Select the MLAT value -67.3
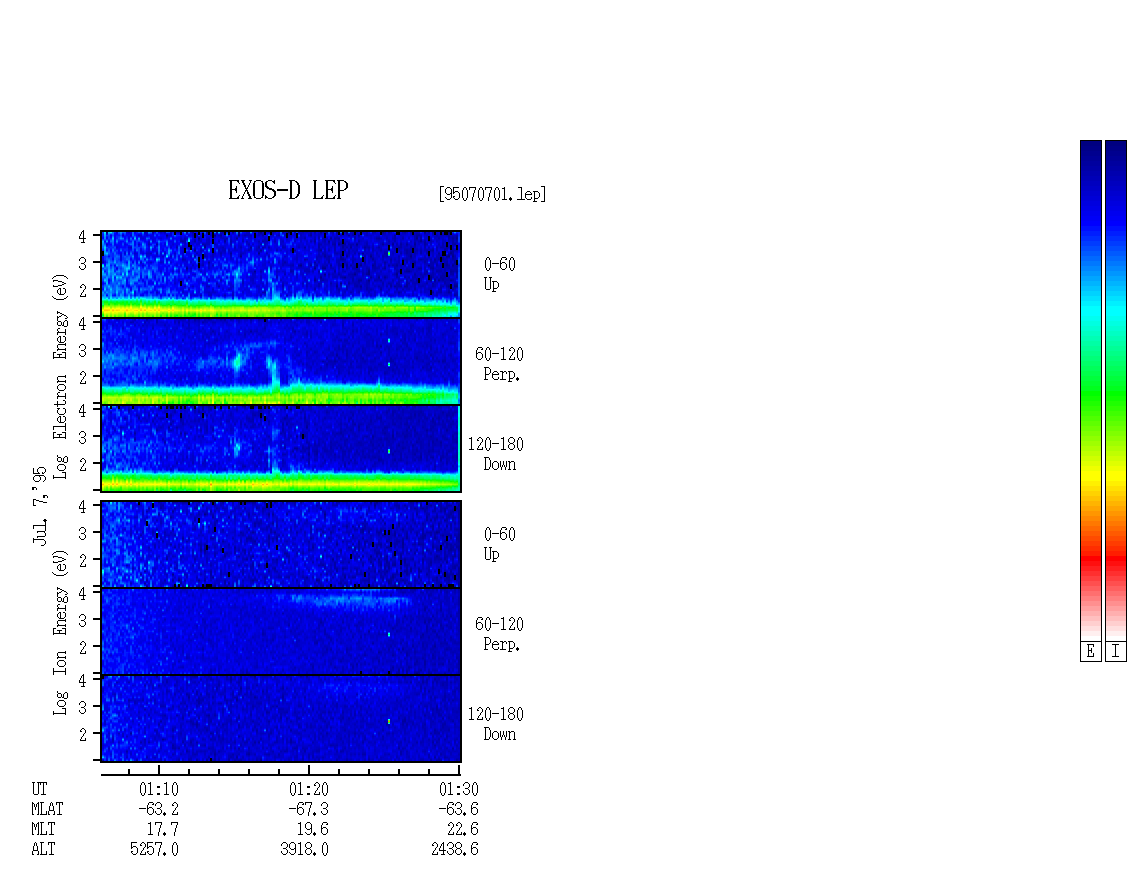Viewport: 1130px width, 875px height. click(308, 809)
